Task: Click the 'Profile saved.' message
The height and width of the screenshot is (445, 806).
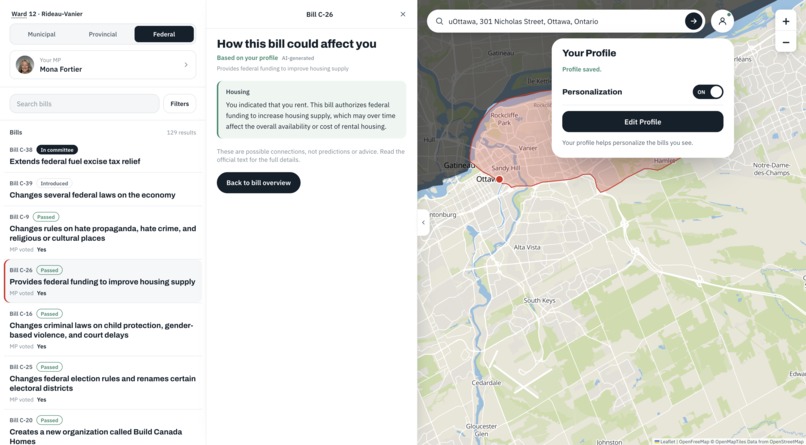Action: pos(581,69)
